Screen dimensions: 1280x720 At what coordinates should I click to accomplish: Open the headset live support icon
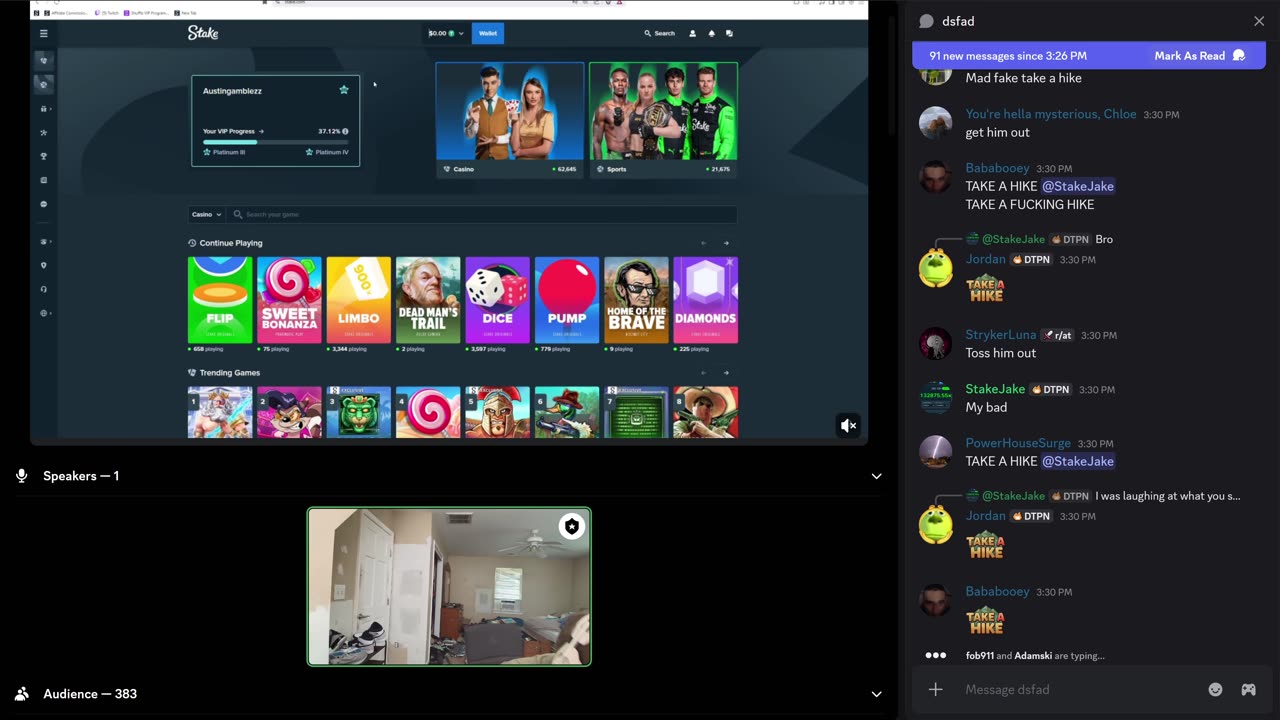point(43,289)
